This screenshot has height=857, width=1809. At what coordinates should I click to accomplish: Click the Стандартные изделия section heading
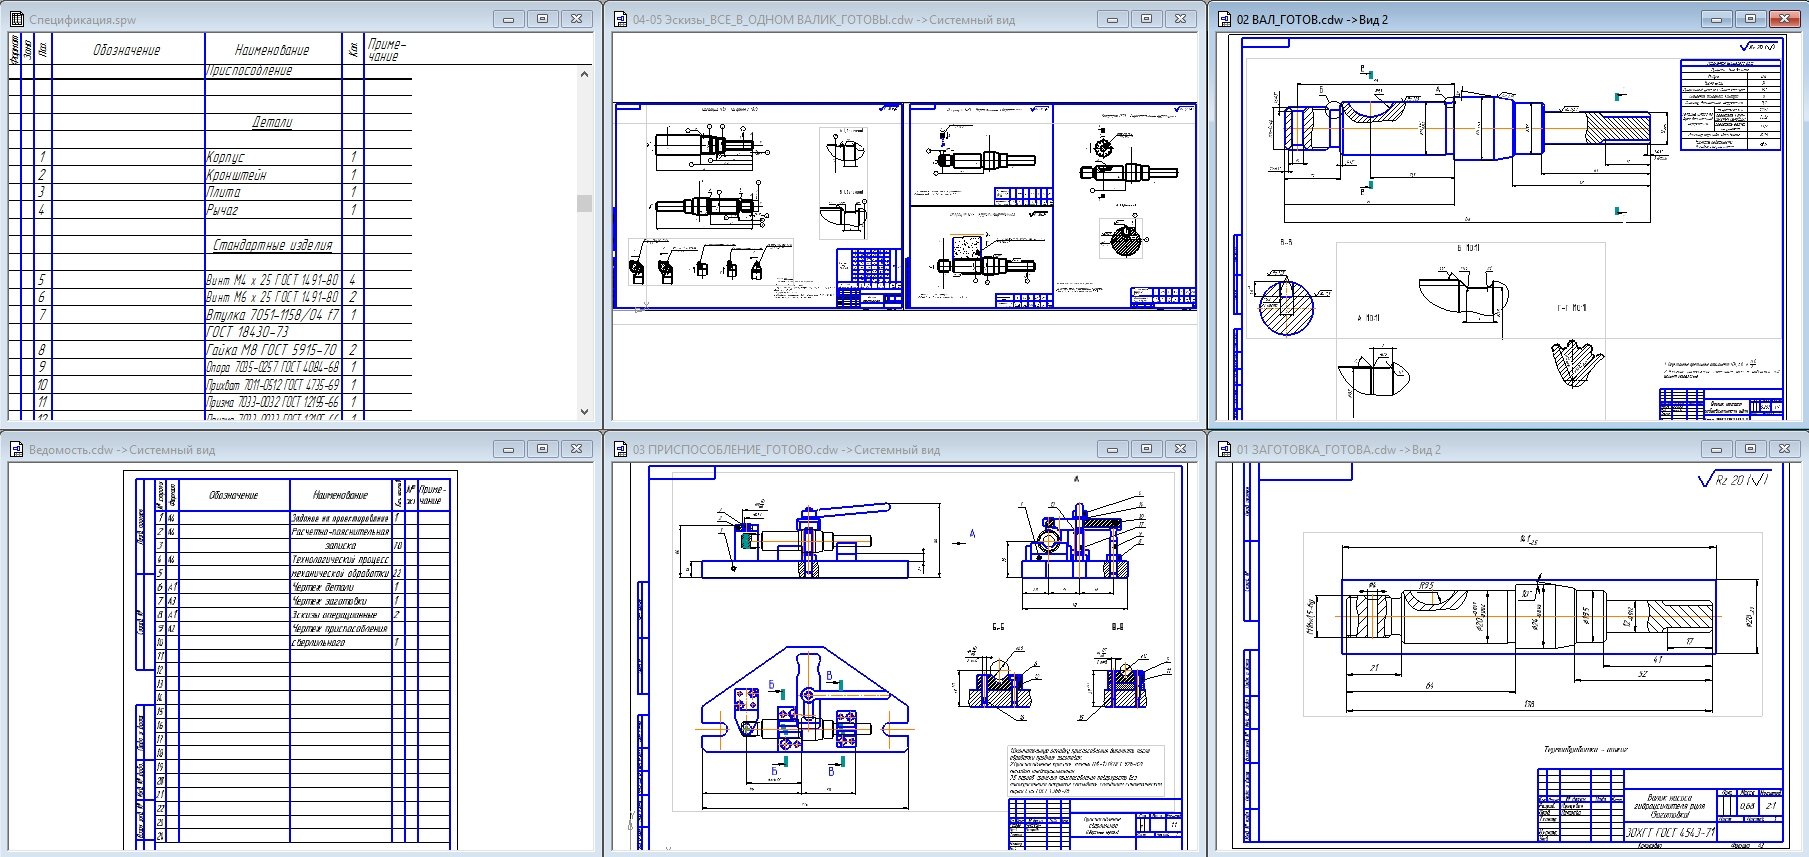point(272,245)
